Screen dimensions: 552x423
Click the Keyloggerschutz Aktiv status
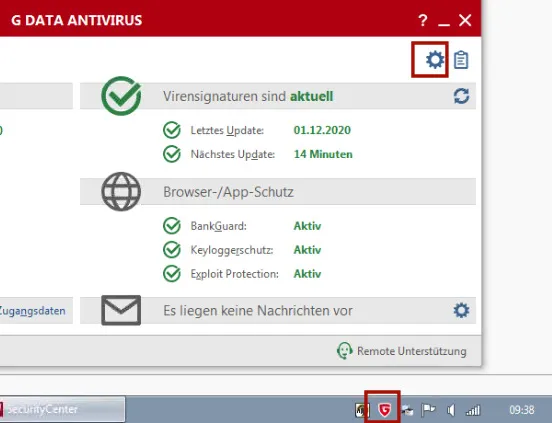pos(307,250)
